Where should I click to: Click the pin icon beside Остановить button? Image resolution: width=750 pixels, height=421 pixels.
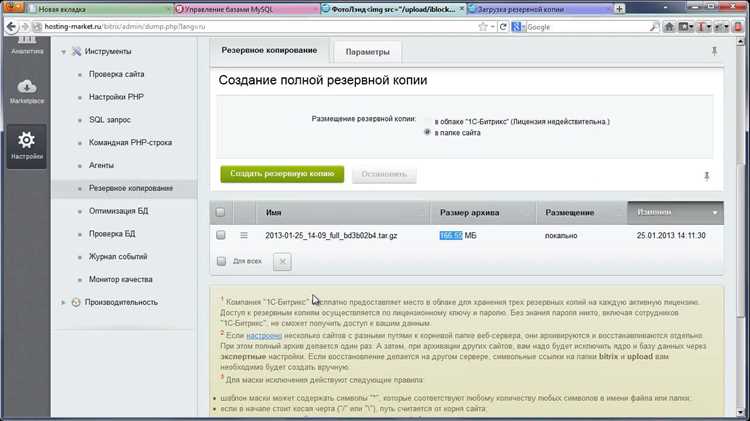[706, 176]
